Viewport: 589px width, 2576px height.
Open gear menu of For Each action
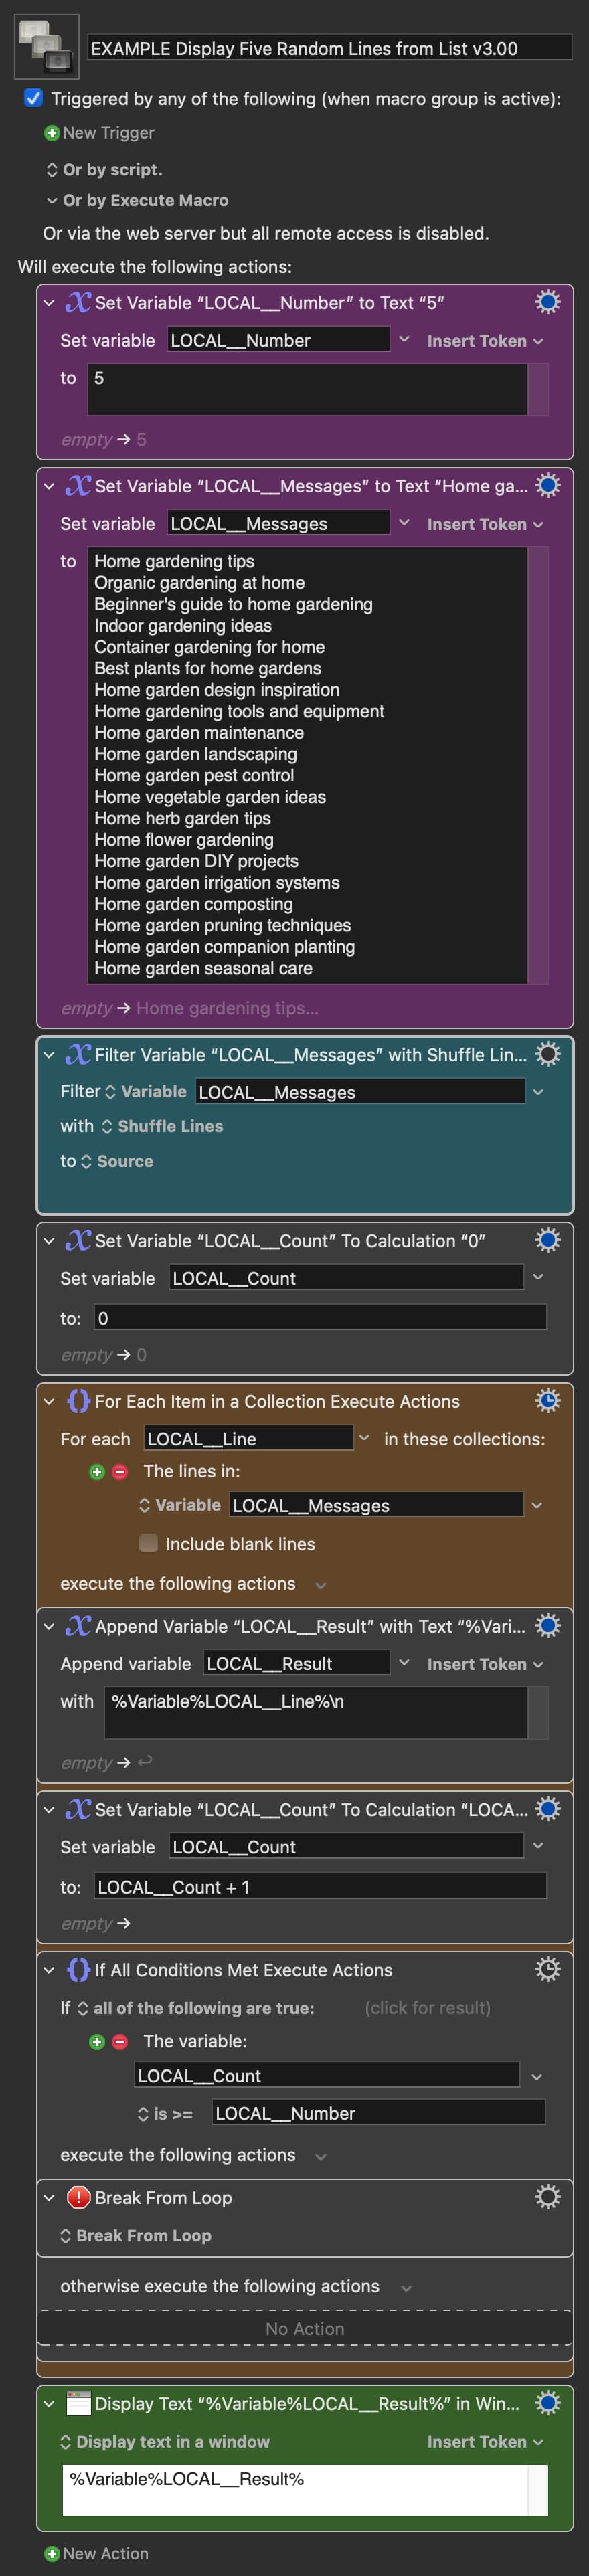click(x=547, y=1401)
